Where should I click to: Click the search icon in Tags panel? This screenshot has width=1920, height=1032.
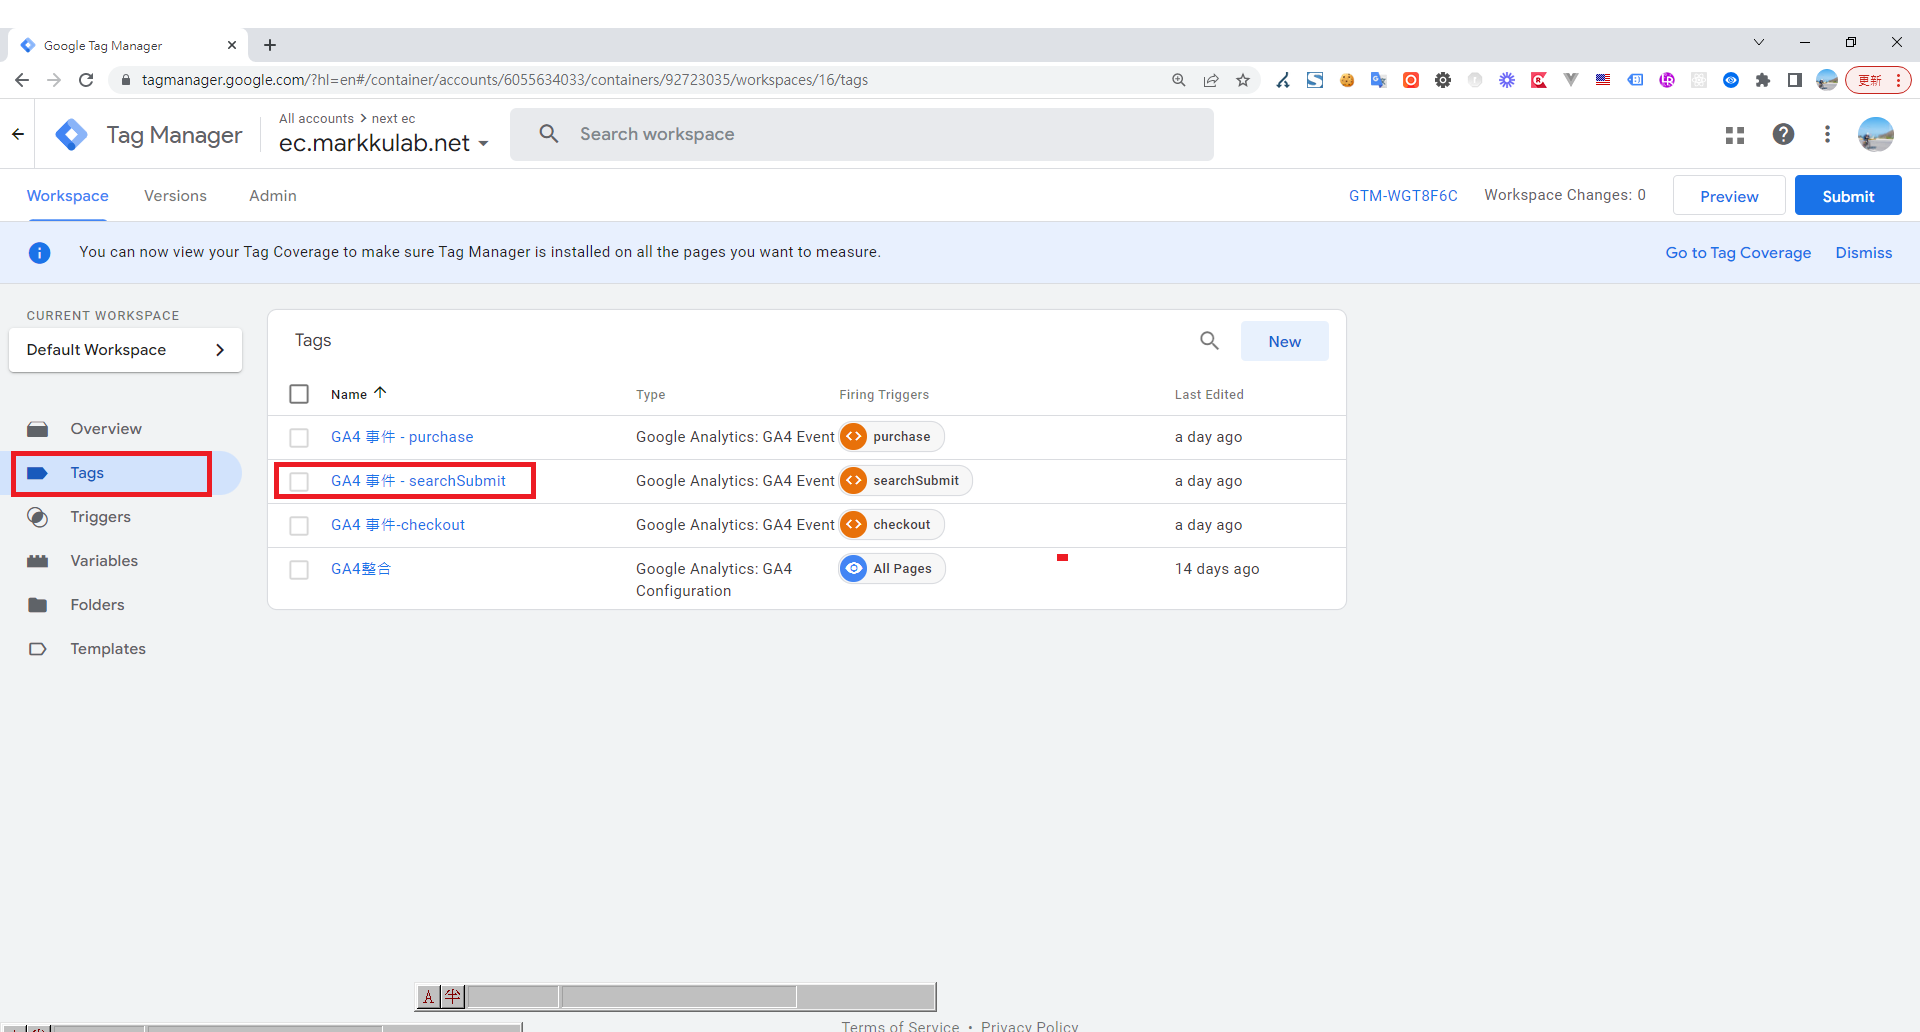1209,341
